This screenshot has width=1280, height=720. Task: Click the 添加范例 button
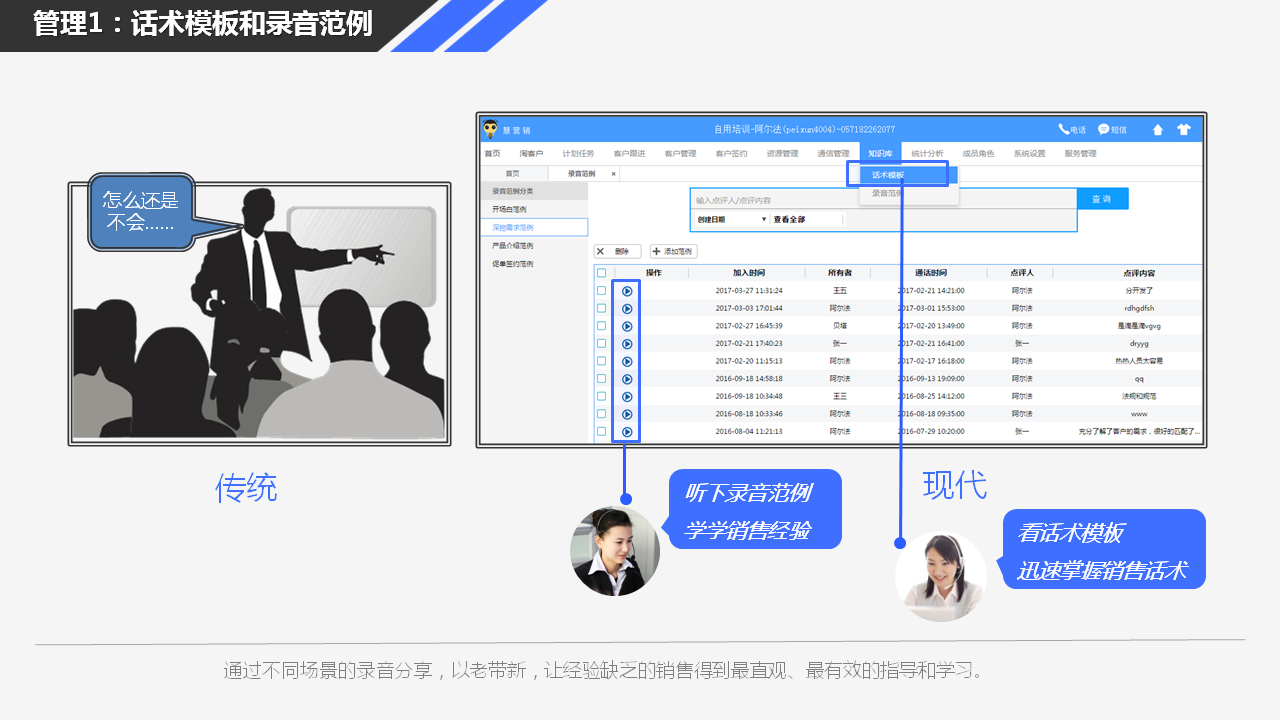coord(673,252)
